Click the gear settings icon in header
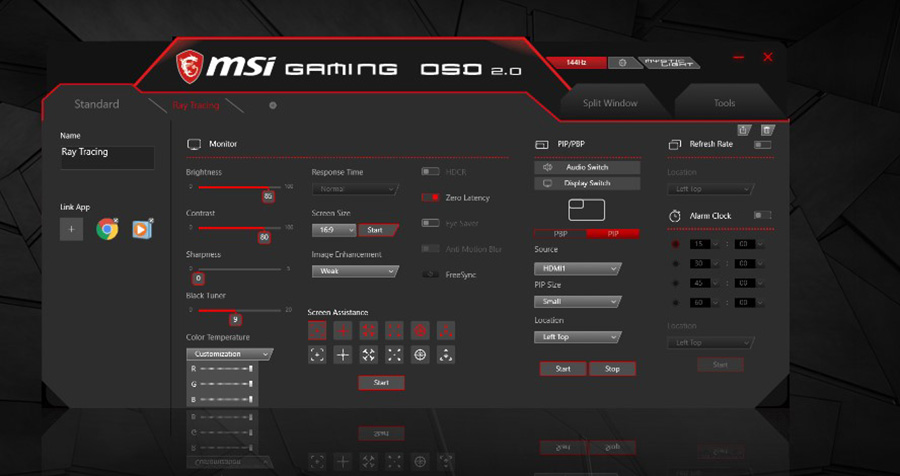 point(622,63)
